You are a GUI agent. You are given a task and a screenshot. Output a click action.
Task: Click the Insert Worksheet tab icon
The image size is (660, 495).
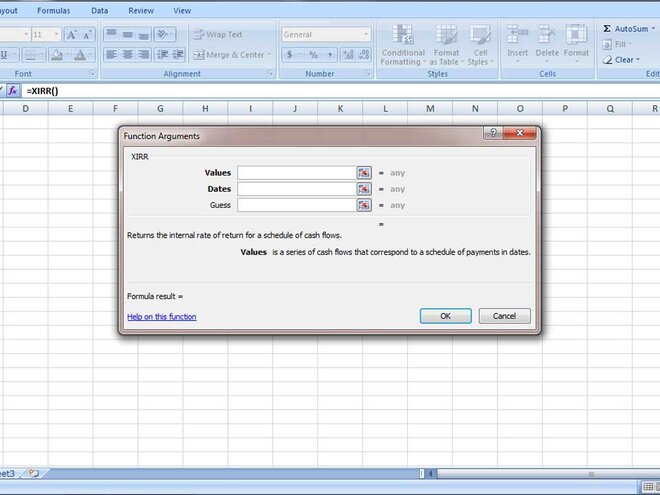[x=34, y=473]
